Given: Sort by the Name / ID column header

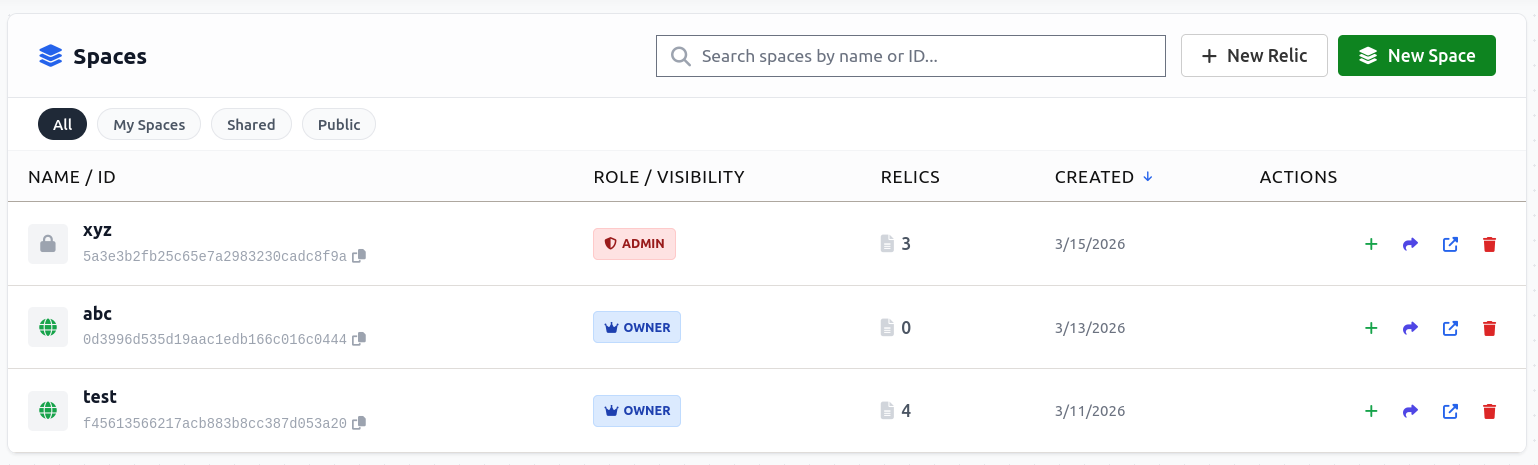Looking at the screenshot, I should point(72,177).
